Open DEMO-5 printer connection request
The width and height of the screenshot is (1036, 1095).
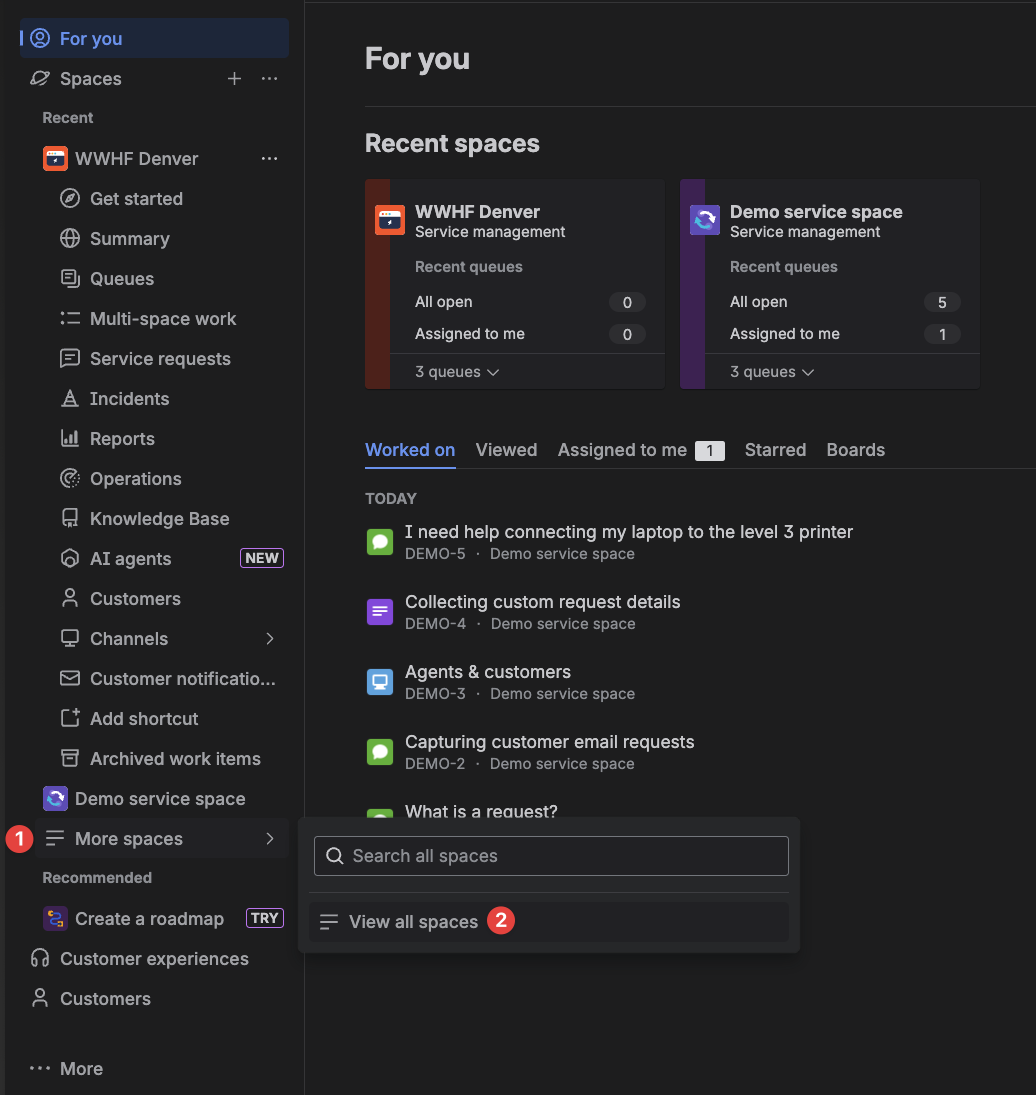click(628, 532)
